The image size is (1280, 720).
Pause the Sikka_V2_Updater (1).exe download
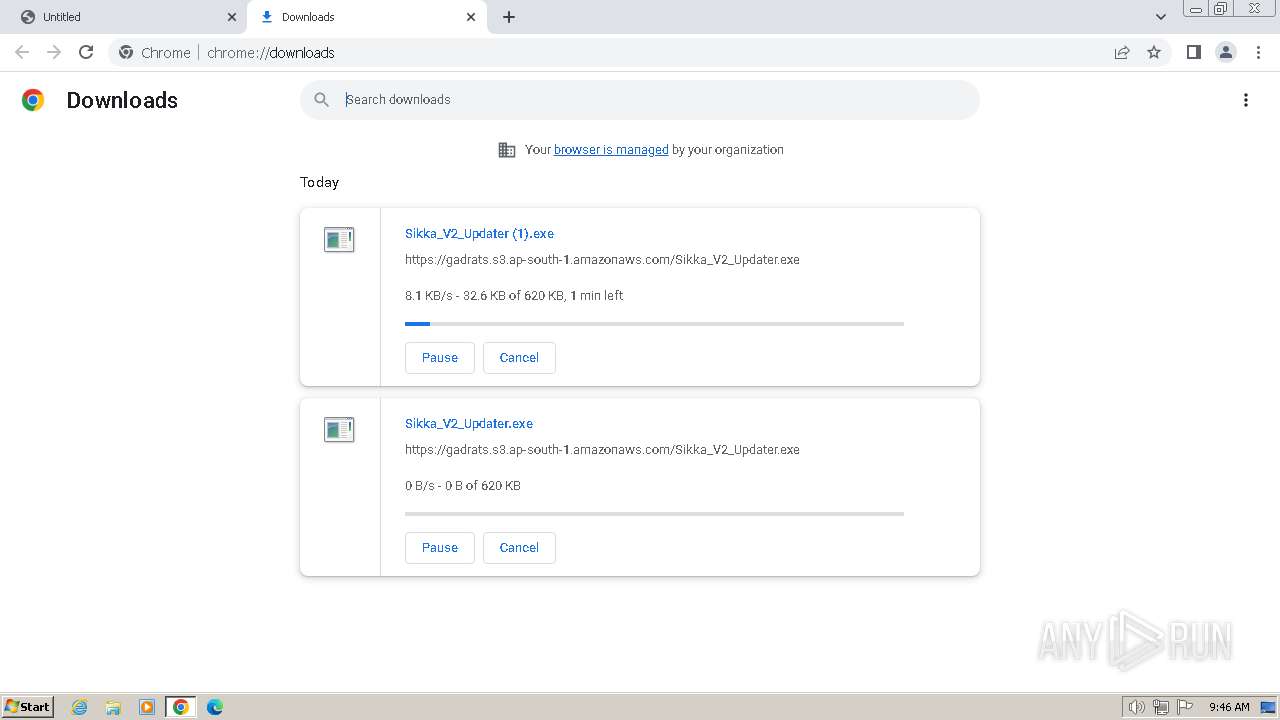(440, 358)
